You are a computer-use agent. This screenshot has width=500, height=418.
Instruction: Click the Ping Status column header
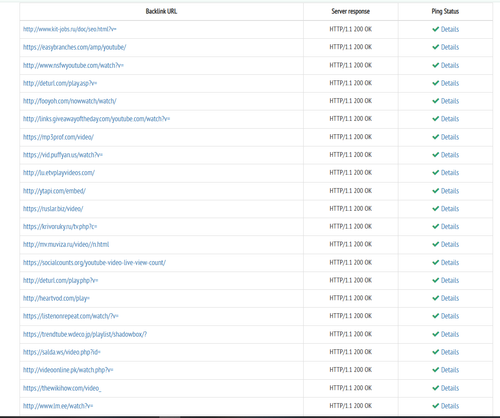[x=445, y=11]
